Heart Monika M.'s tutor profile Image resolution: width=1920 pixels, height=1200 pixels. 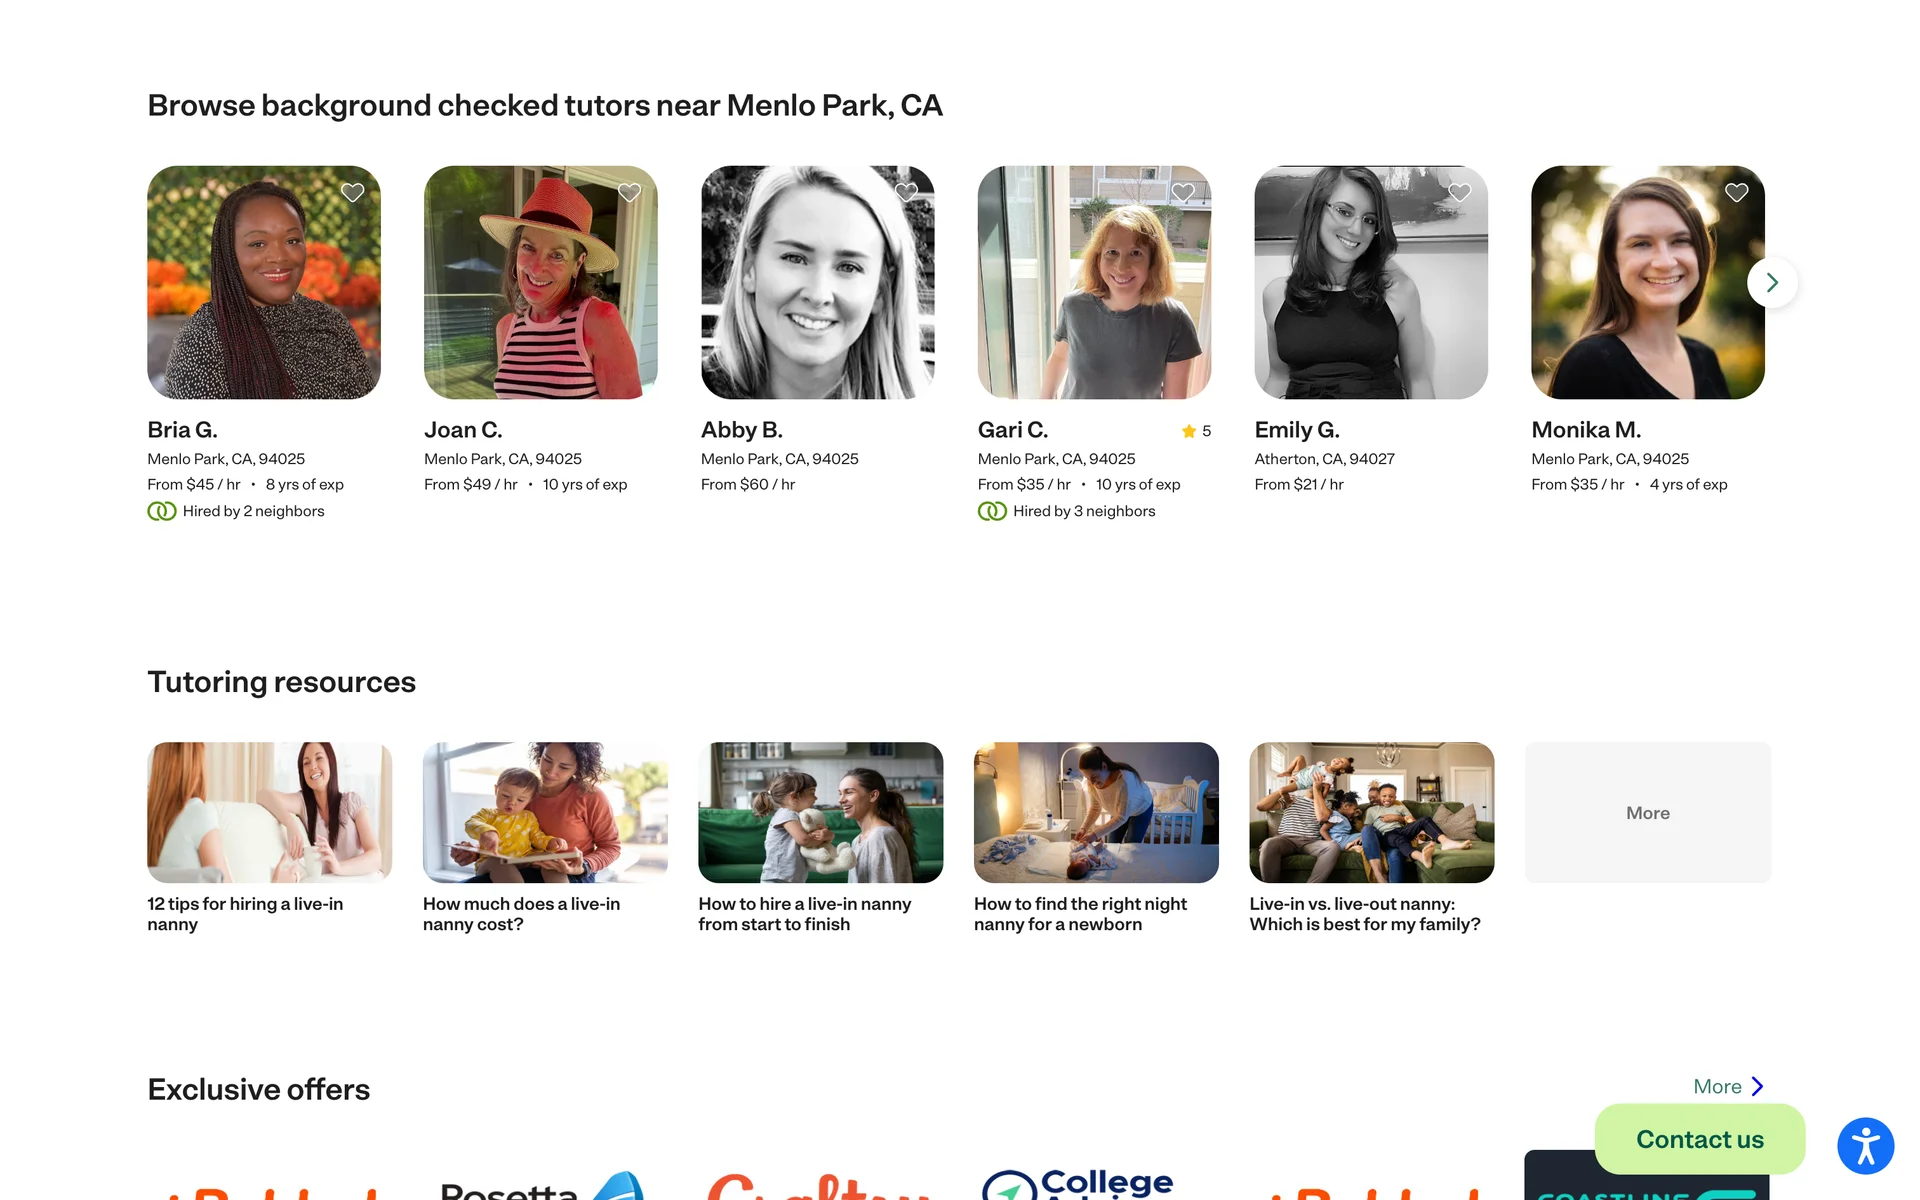[1736, 192]
